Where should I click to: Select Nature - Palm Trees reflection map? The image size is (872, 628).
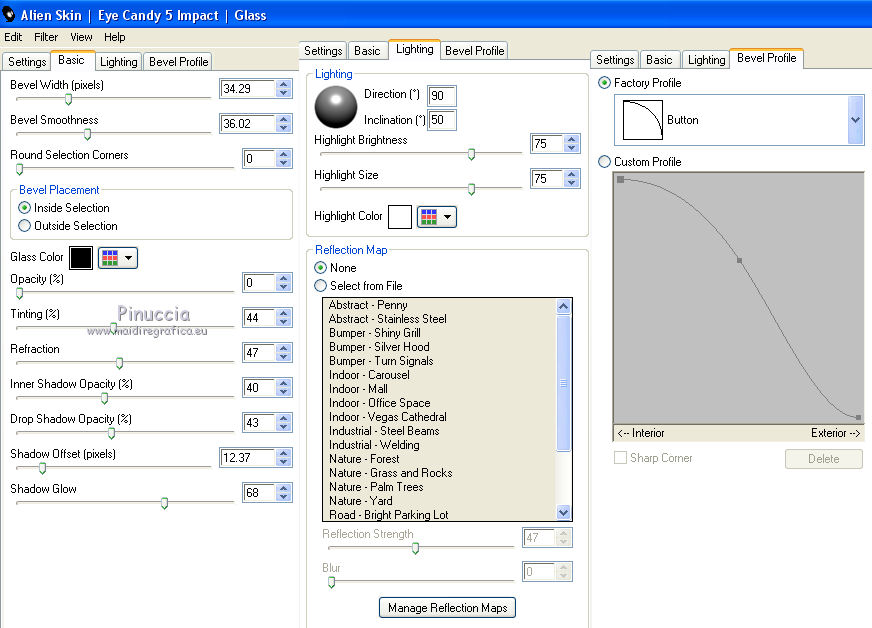point(376,487)
